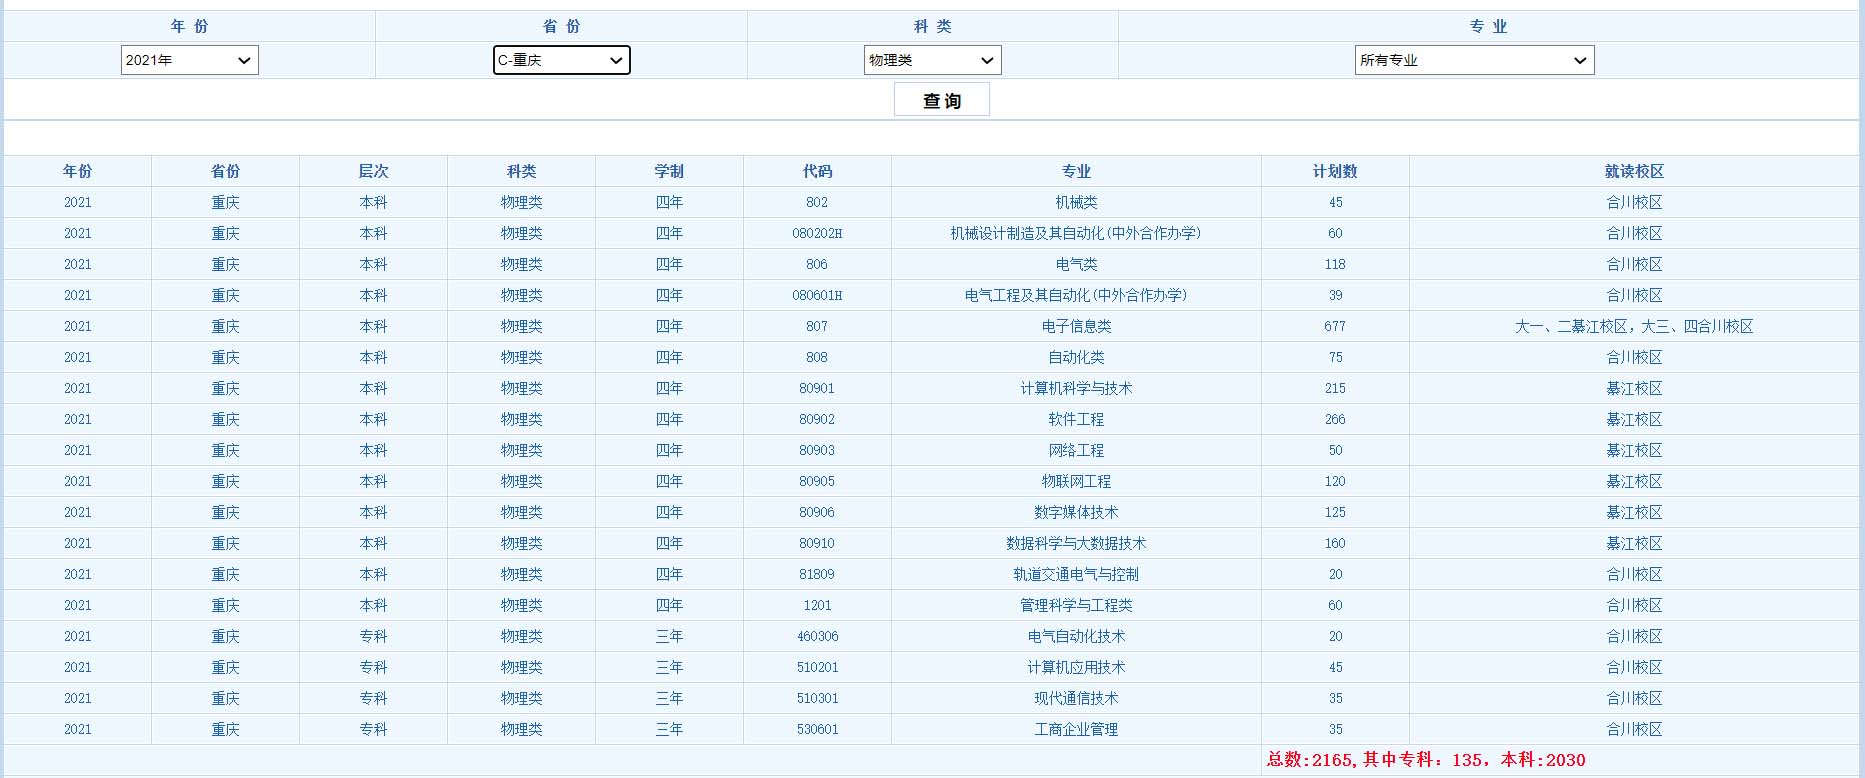
Task: Select the major cell 管理科学与工程类
Action: (1077, 605)
